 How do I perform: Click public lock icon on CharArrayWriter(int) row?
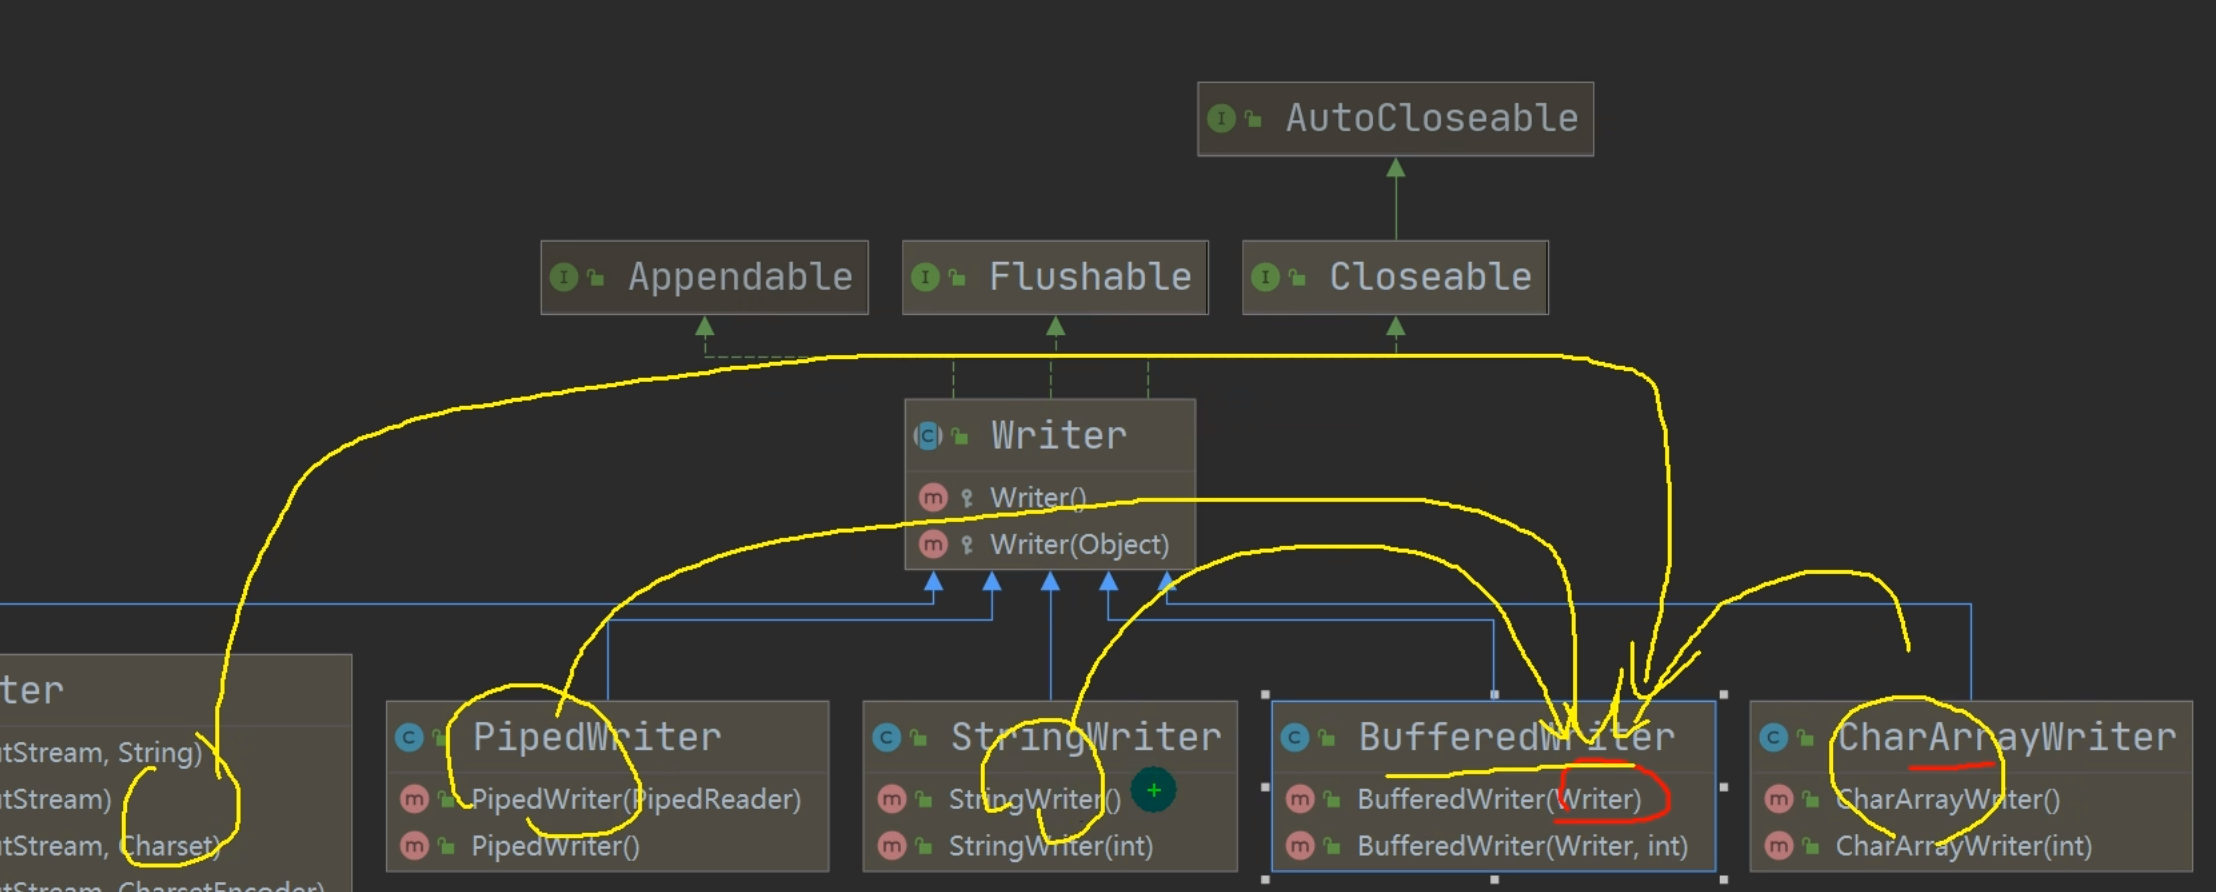coord(1810,847)
